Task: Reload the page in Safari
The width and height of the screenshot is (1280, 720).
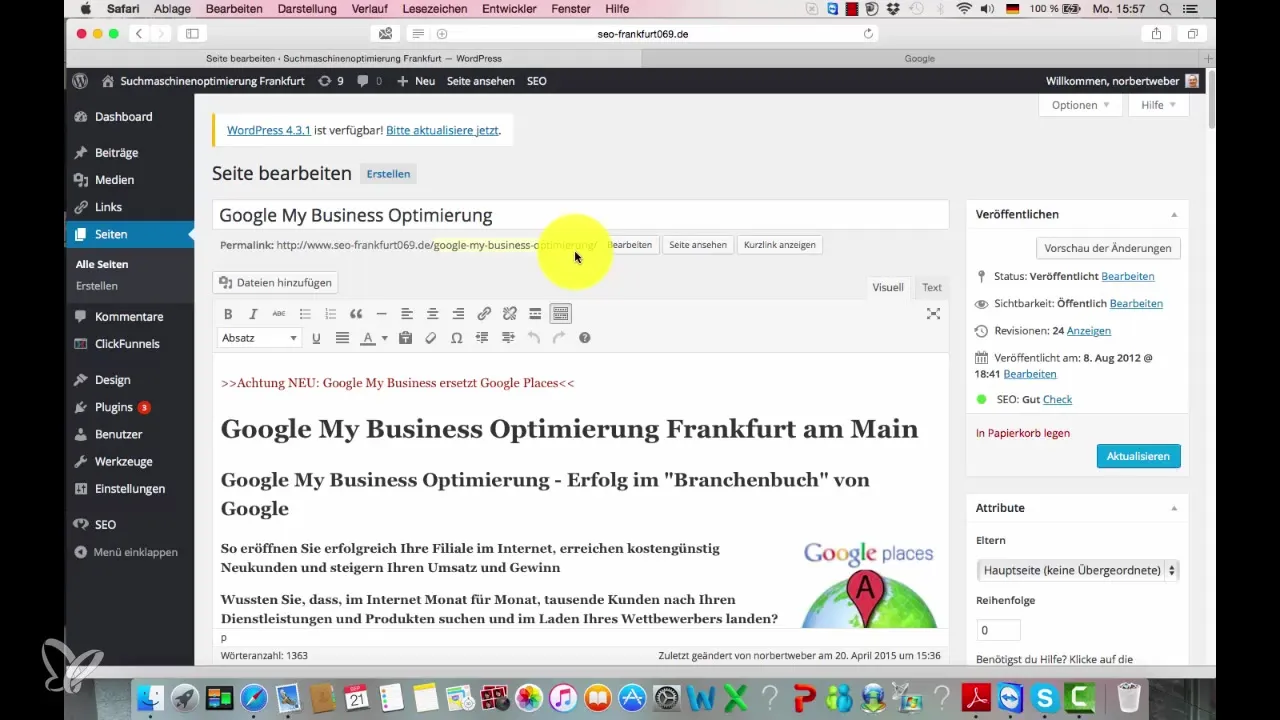Action: pyautogui.click(x=868, y=33)
